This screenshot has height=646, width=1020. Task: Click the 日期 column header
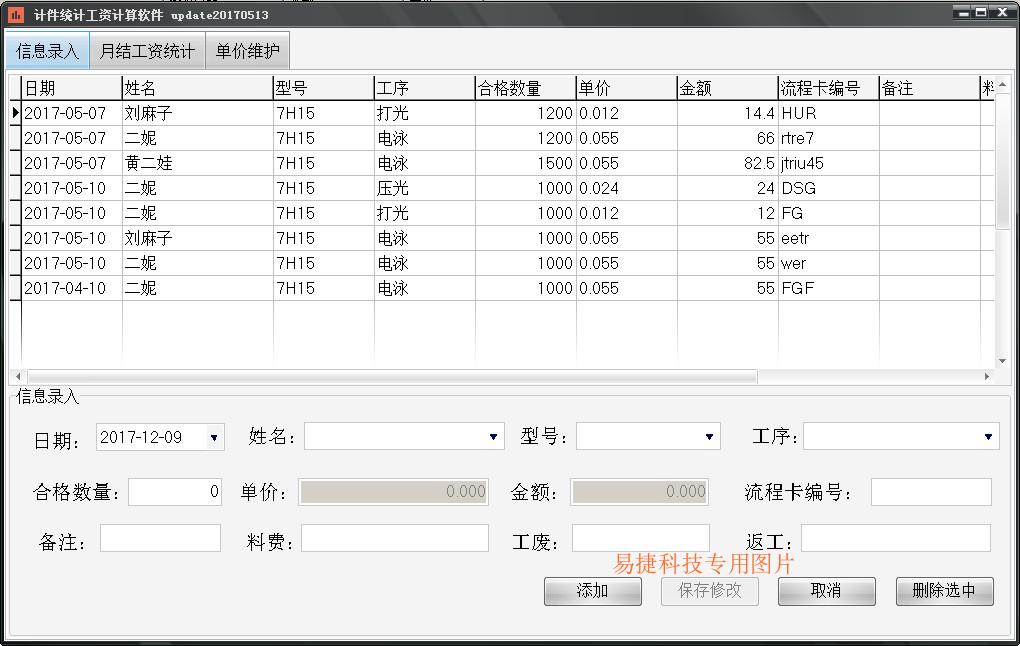click(72, 88)
